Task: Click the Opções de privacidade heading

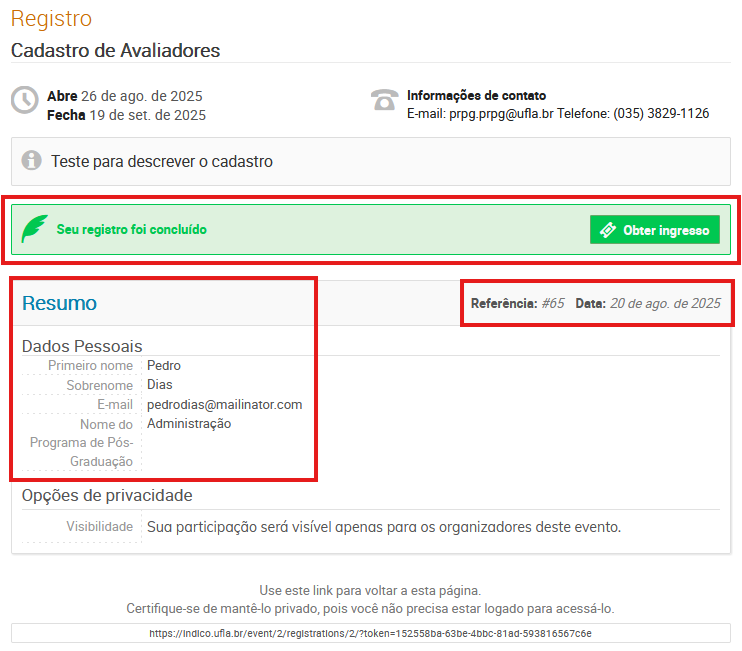Action: (x=107, y=496)
